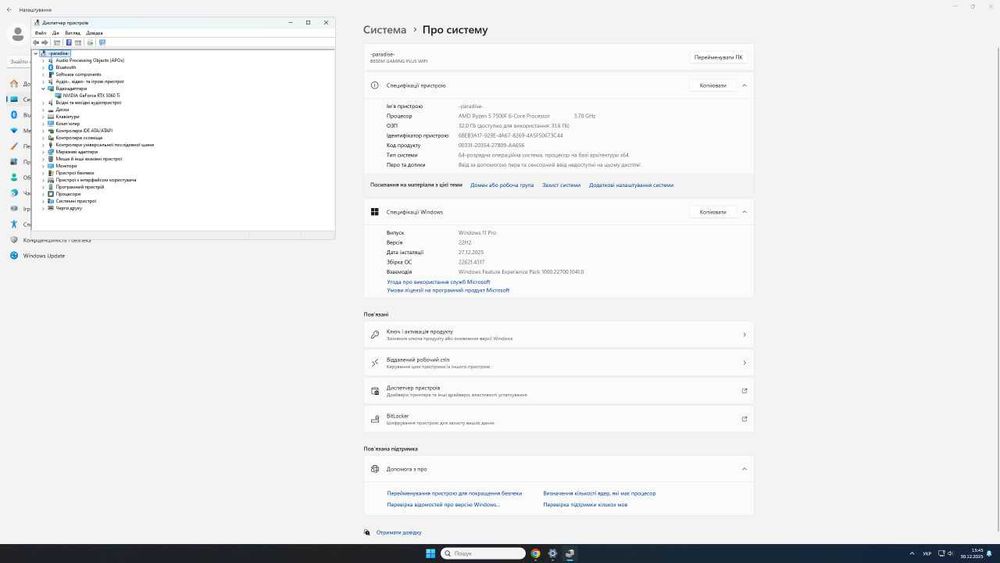This screenshot has height=563, width=1000.
Task: Expand the Диски node
Action: pyautogui.click(x=43, y=110)
